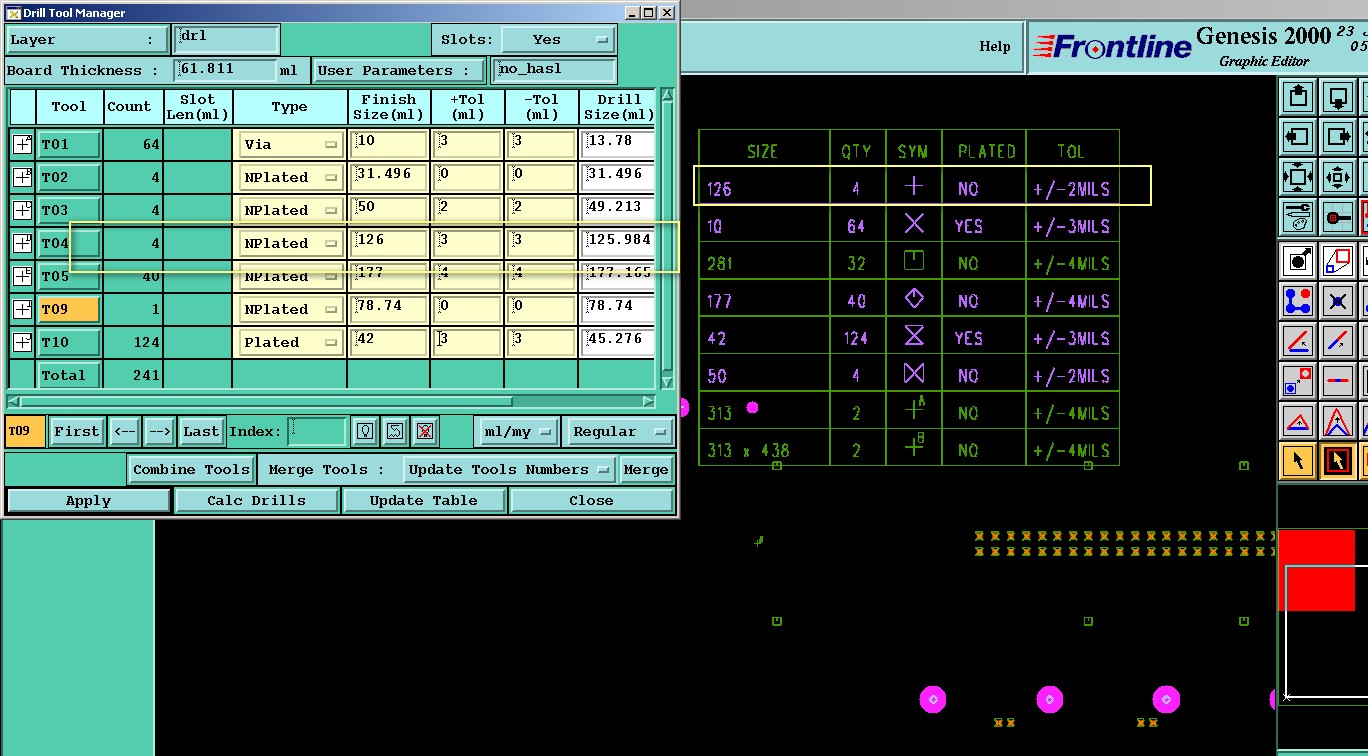Click the Merge button
1368x756 pixels.
click(x=646, y=469)
